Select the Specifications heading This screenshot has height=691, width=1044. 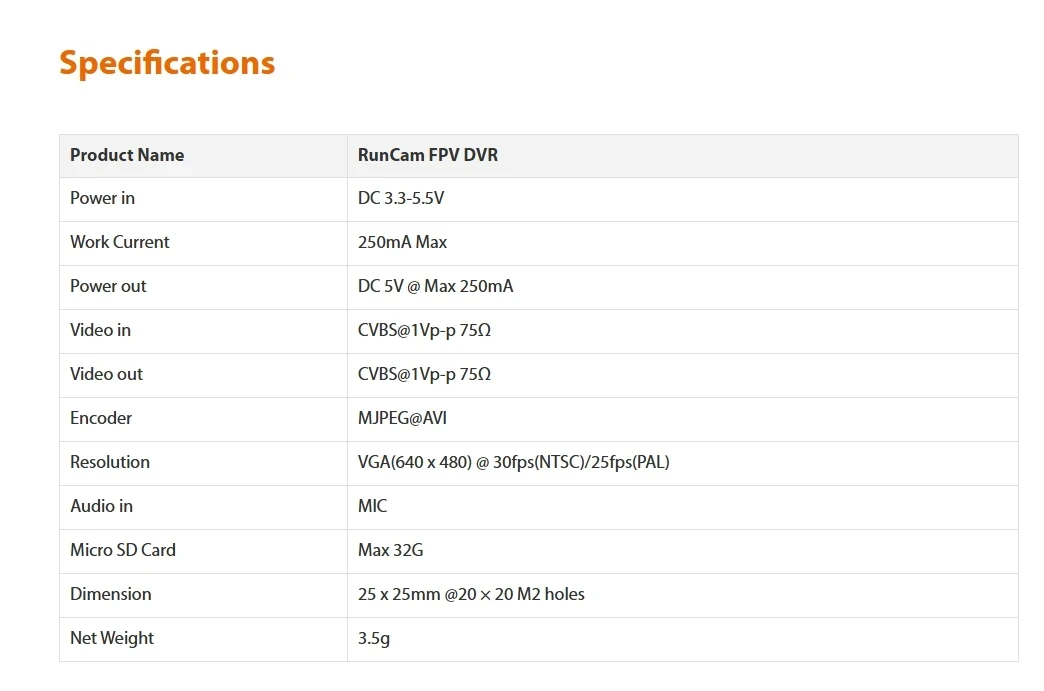167,64
